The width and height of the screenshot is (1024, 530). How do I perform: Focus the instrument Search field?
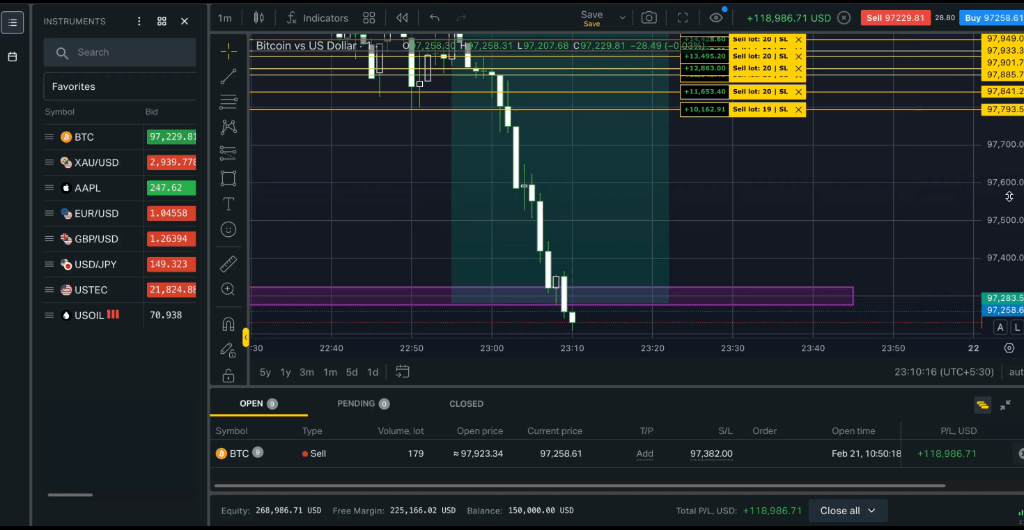(x=120, y=52)
